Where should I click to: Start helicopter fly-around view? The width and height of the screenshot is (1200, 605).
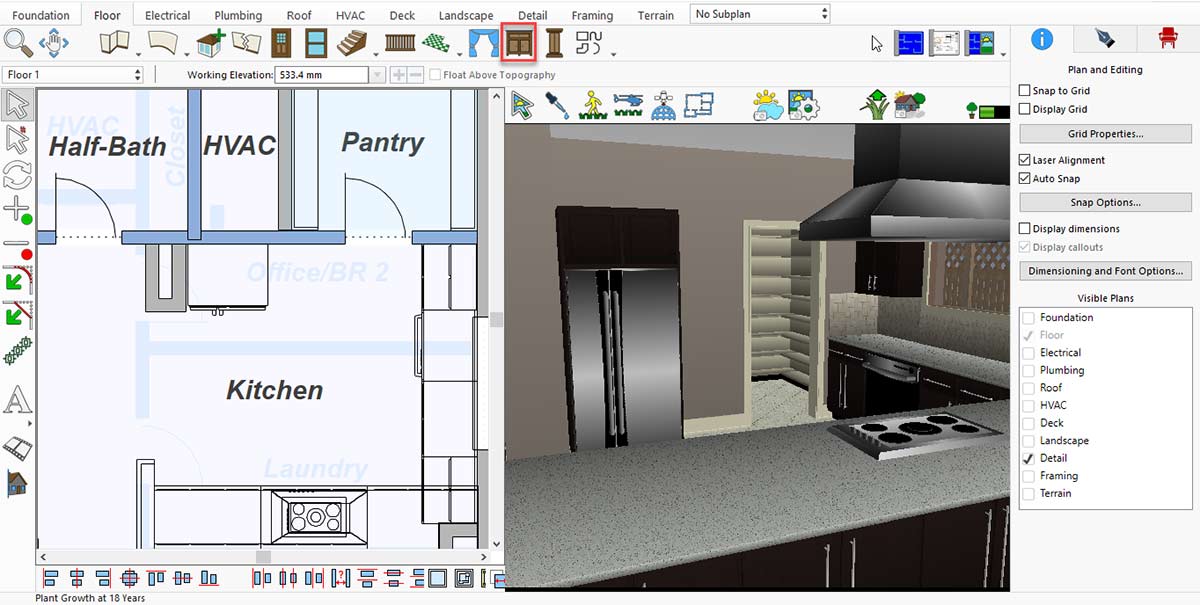627,104
